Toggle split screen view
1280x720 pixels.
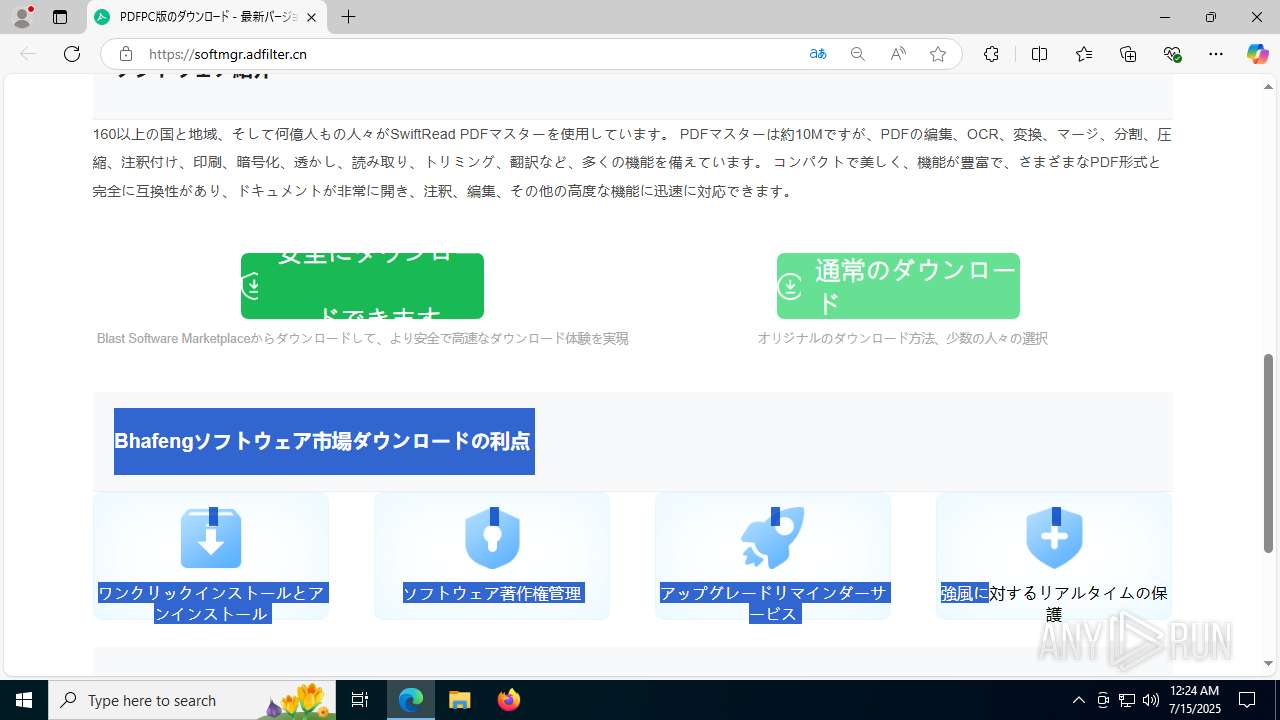point(1039,54)
